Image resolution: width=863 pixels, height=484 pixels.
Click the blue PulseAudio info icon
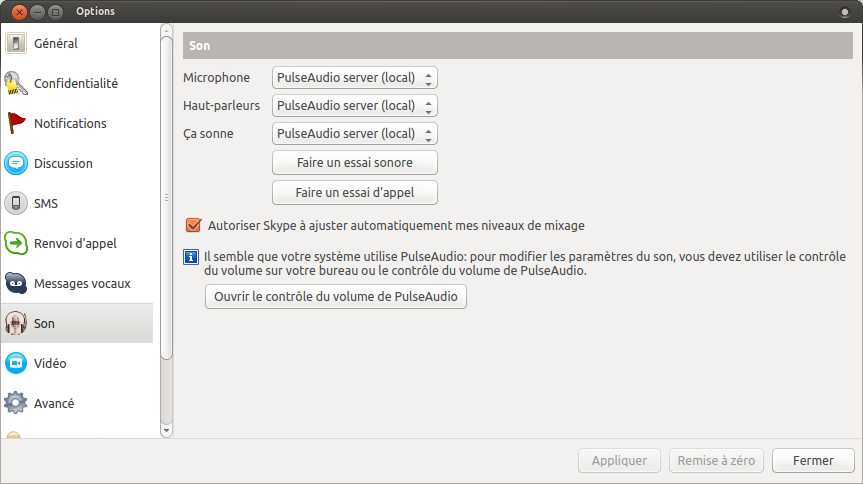click(191, 257)
